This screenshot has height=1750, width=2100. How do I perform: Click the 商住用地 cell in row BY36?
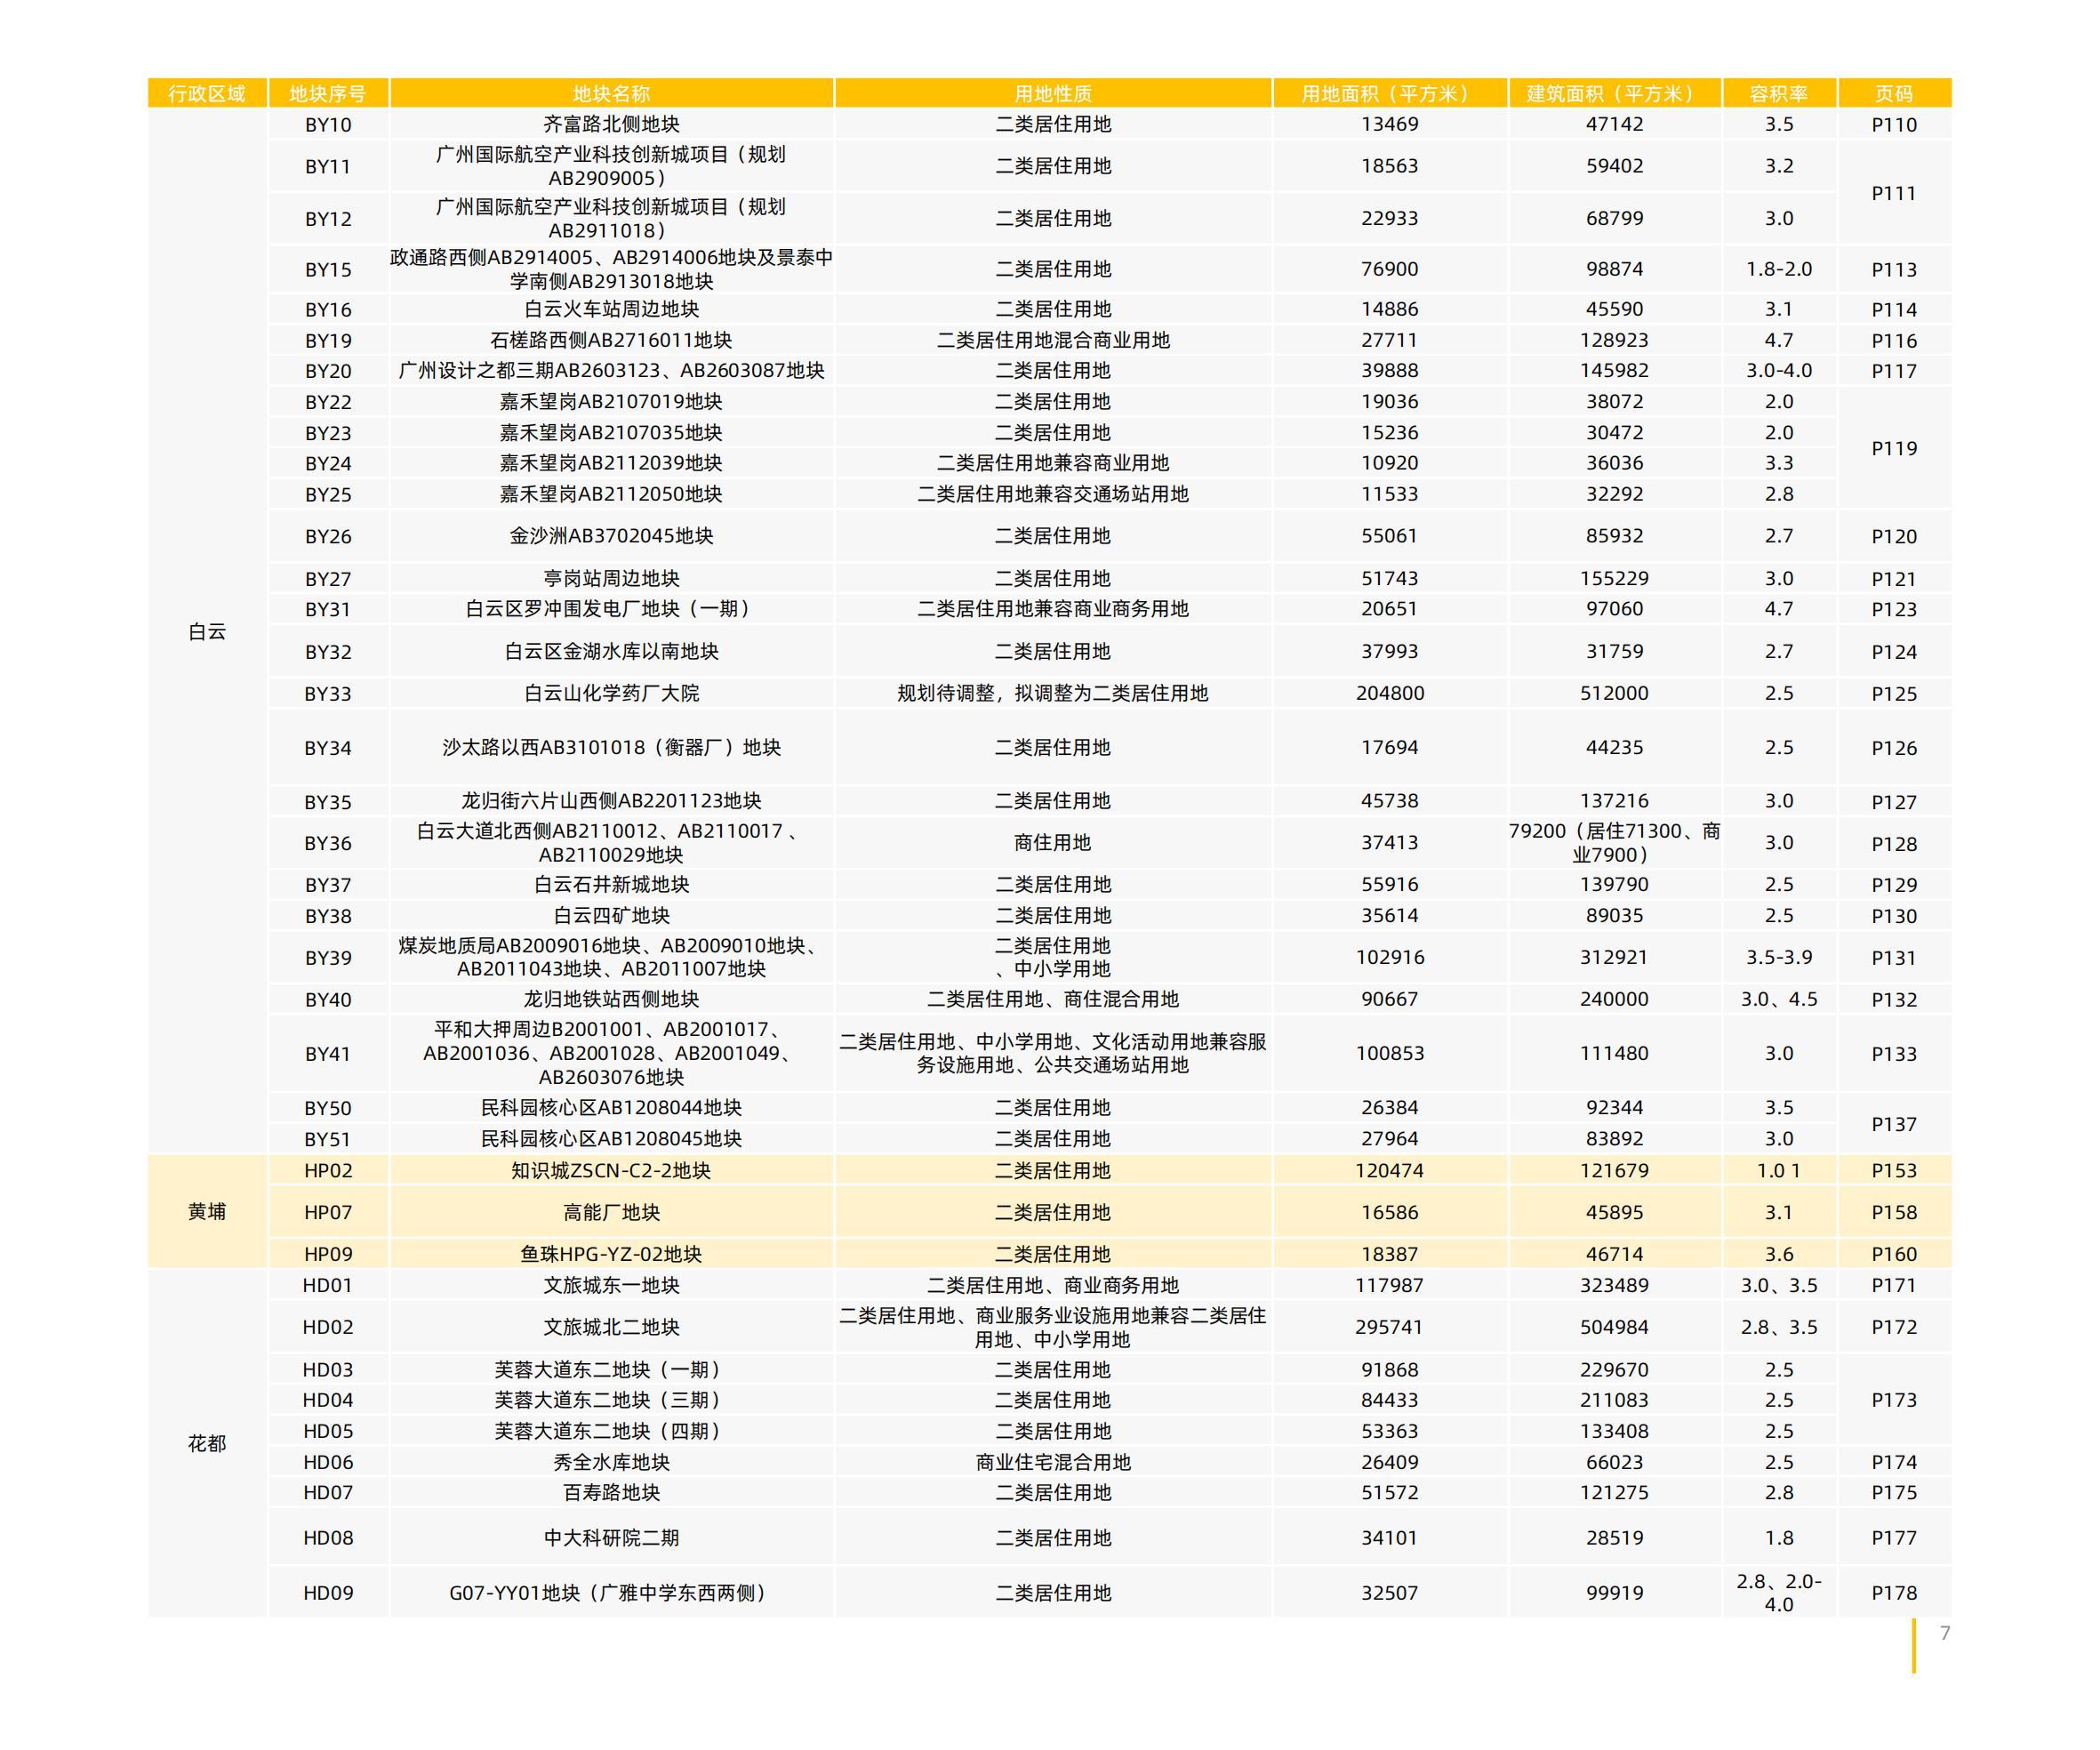(x=1053, y=843)
